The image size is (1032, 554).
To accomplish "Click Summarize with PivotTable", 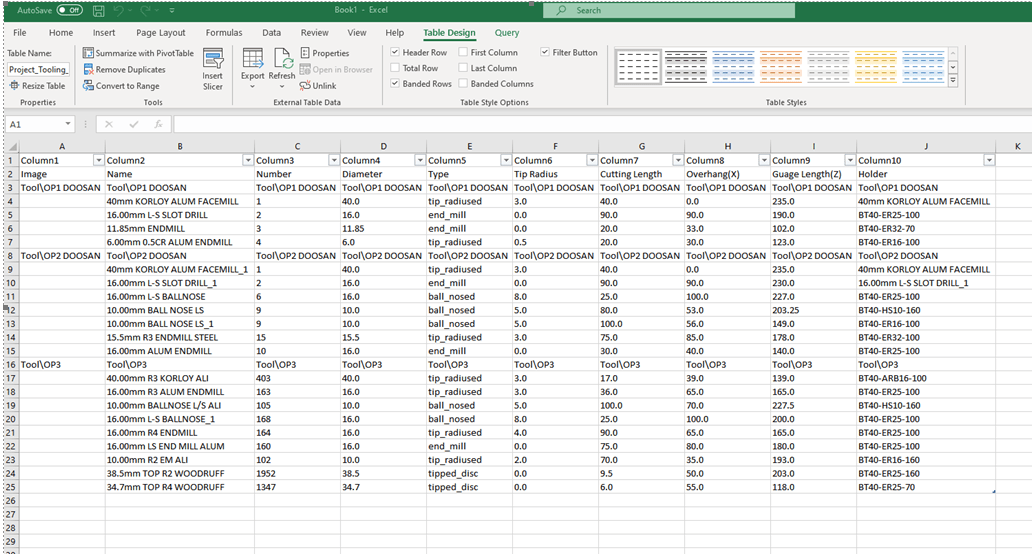I will pyautogui.click(x=138, y=53).
